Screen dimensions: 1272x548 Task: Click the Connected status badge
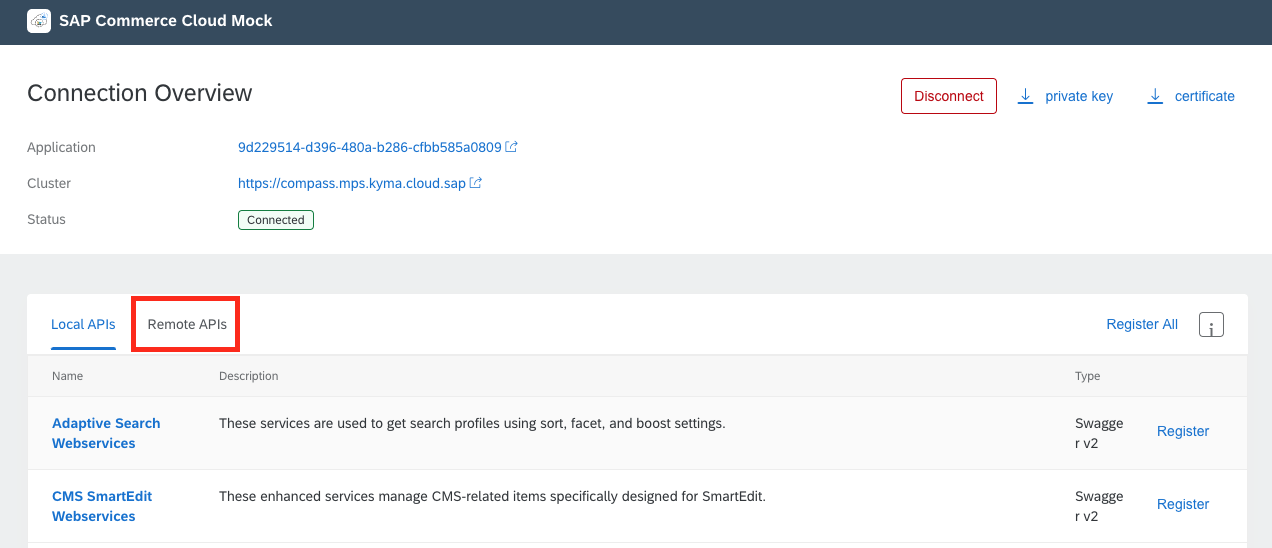(x=276, y=220)
